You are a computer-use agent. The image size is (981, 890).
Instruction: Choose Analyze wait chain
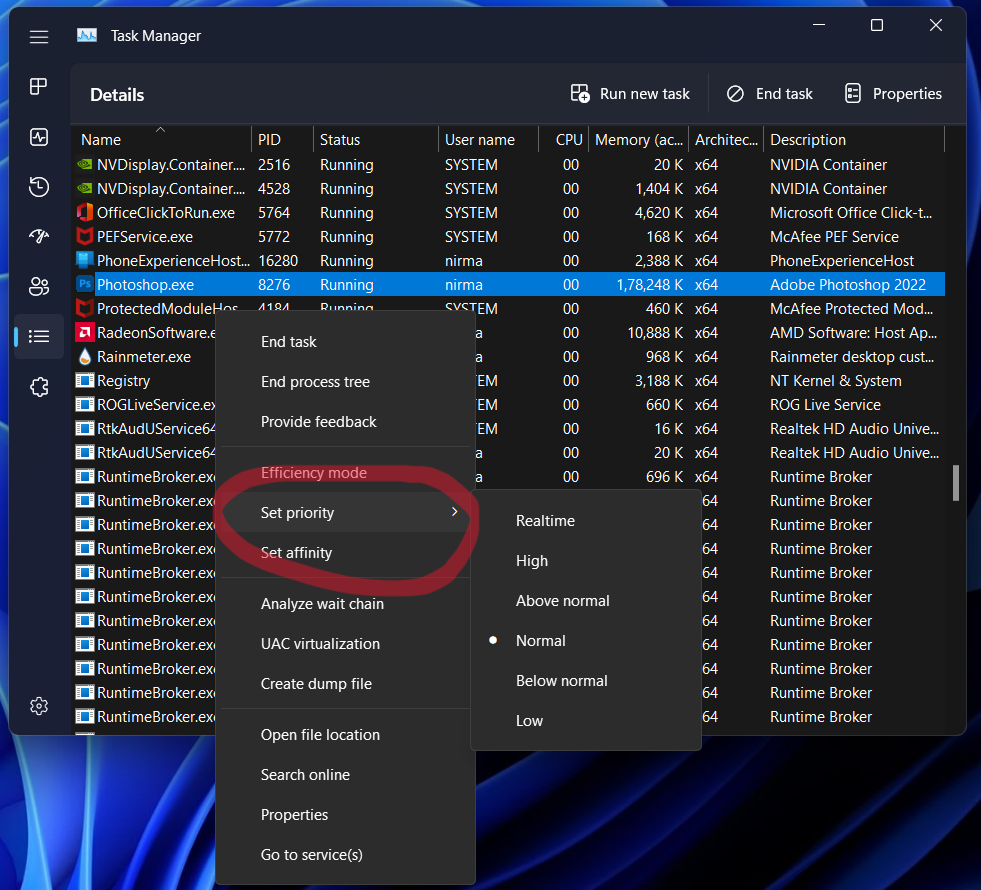point(345,604)
